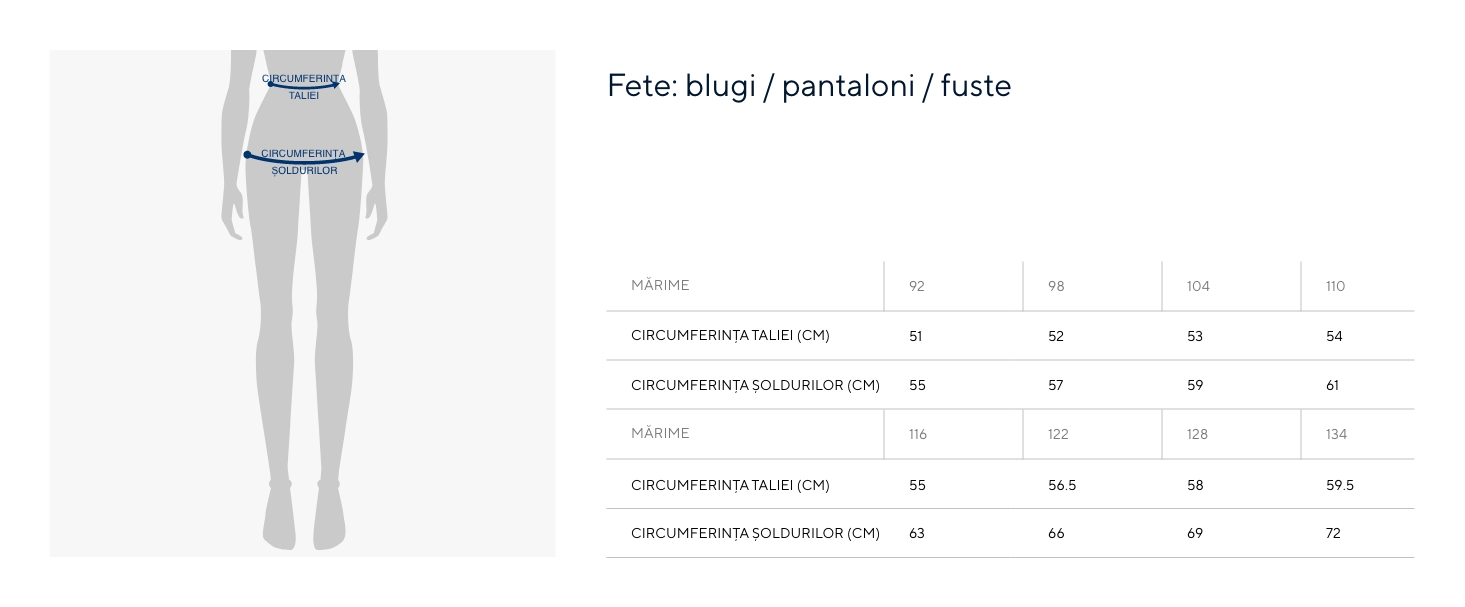Select size 134 column header
1465x607 pixels.
1336,434
